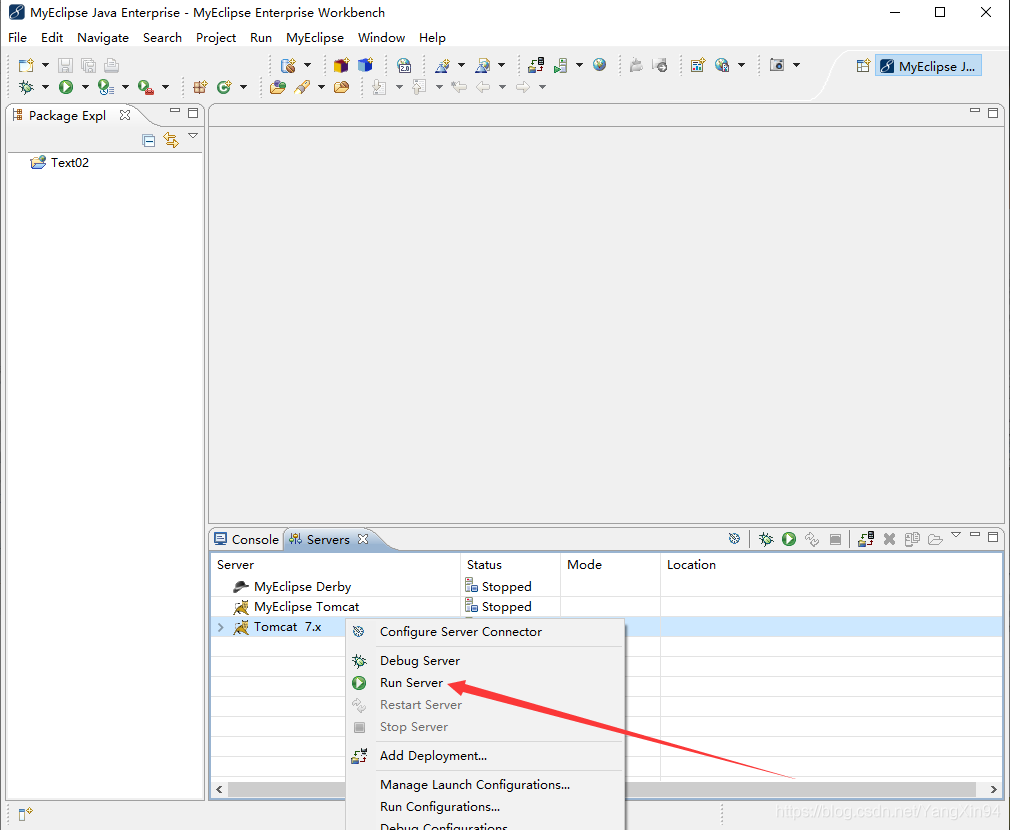Click the New database connection icon
1010x830 pixels.
coord(289,65)
